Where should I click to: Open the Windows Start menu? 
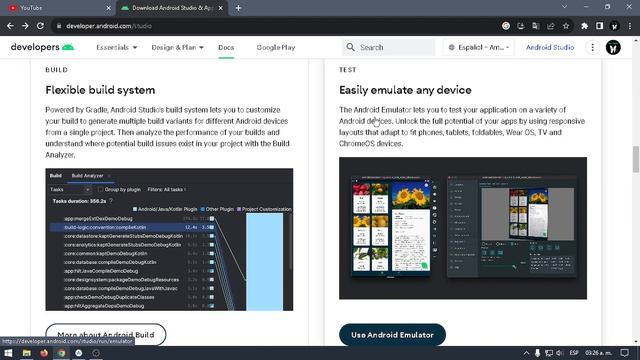8,353
